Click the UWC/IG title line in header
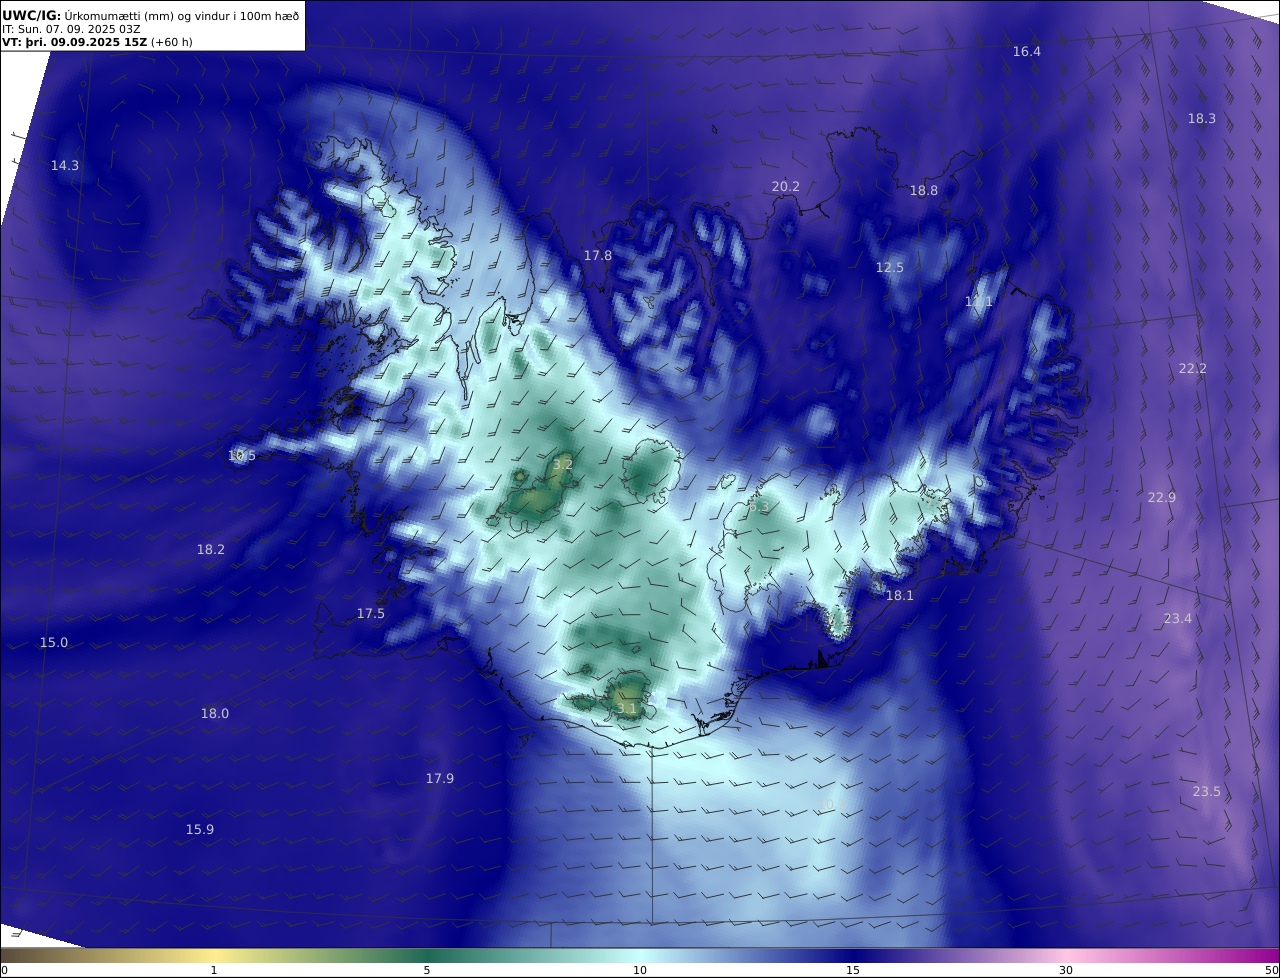Viewport: 1280px width, 978px height. pos(151,15)
